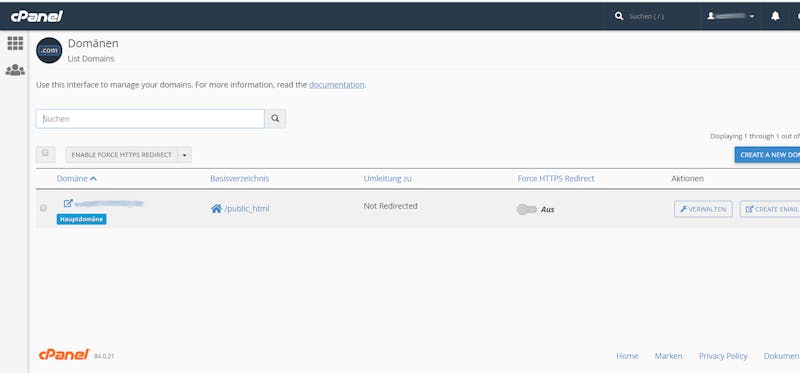Sort by the Basisverzeichnis column
This screenshot has width=800, height=373.
(239, 179)
